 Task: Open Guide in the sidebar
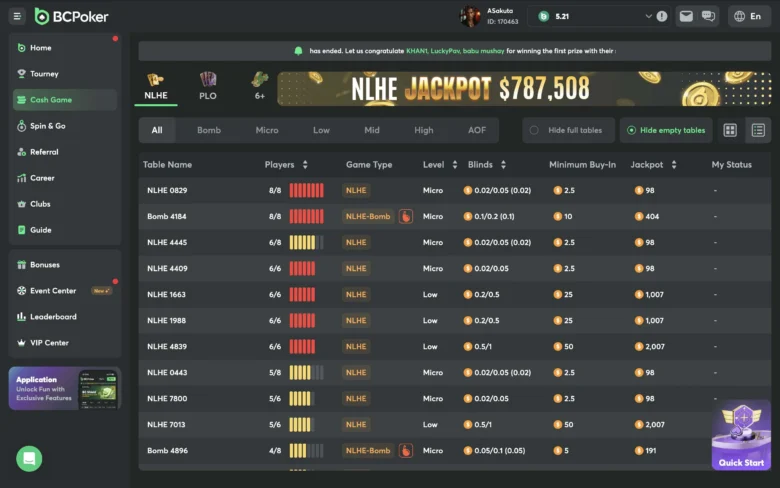(65, 230)
